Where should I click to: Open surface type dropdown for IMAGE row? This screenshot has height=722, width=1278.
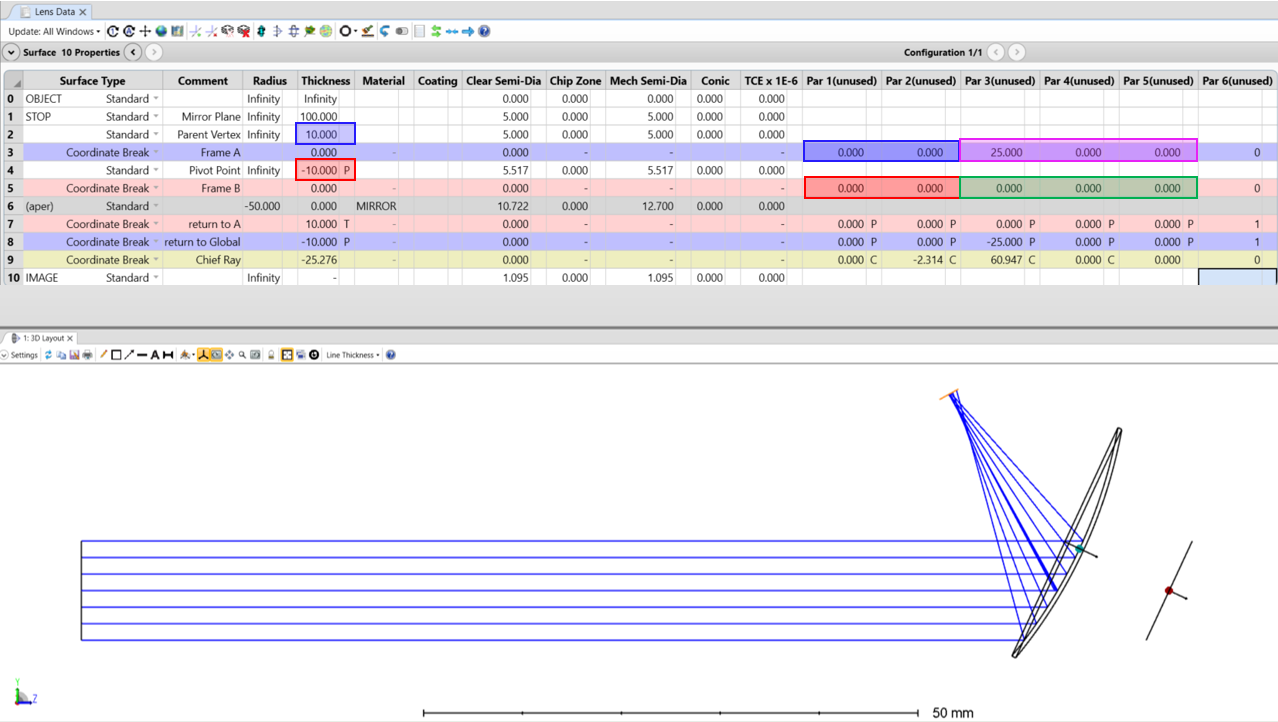[x=156, y=278]
